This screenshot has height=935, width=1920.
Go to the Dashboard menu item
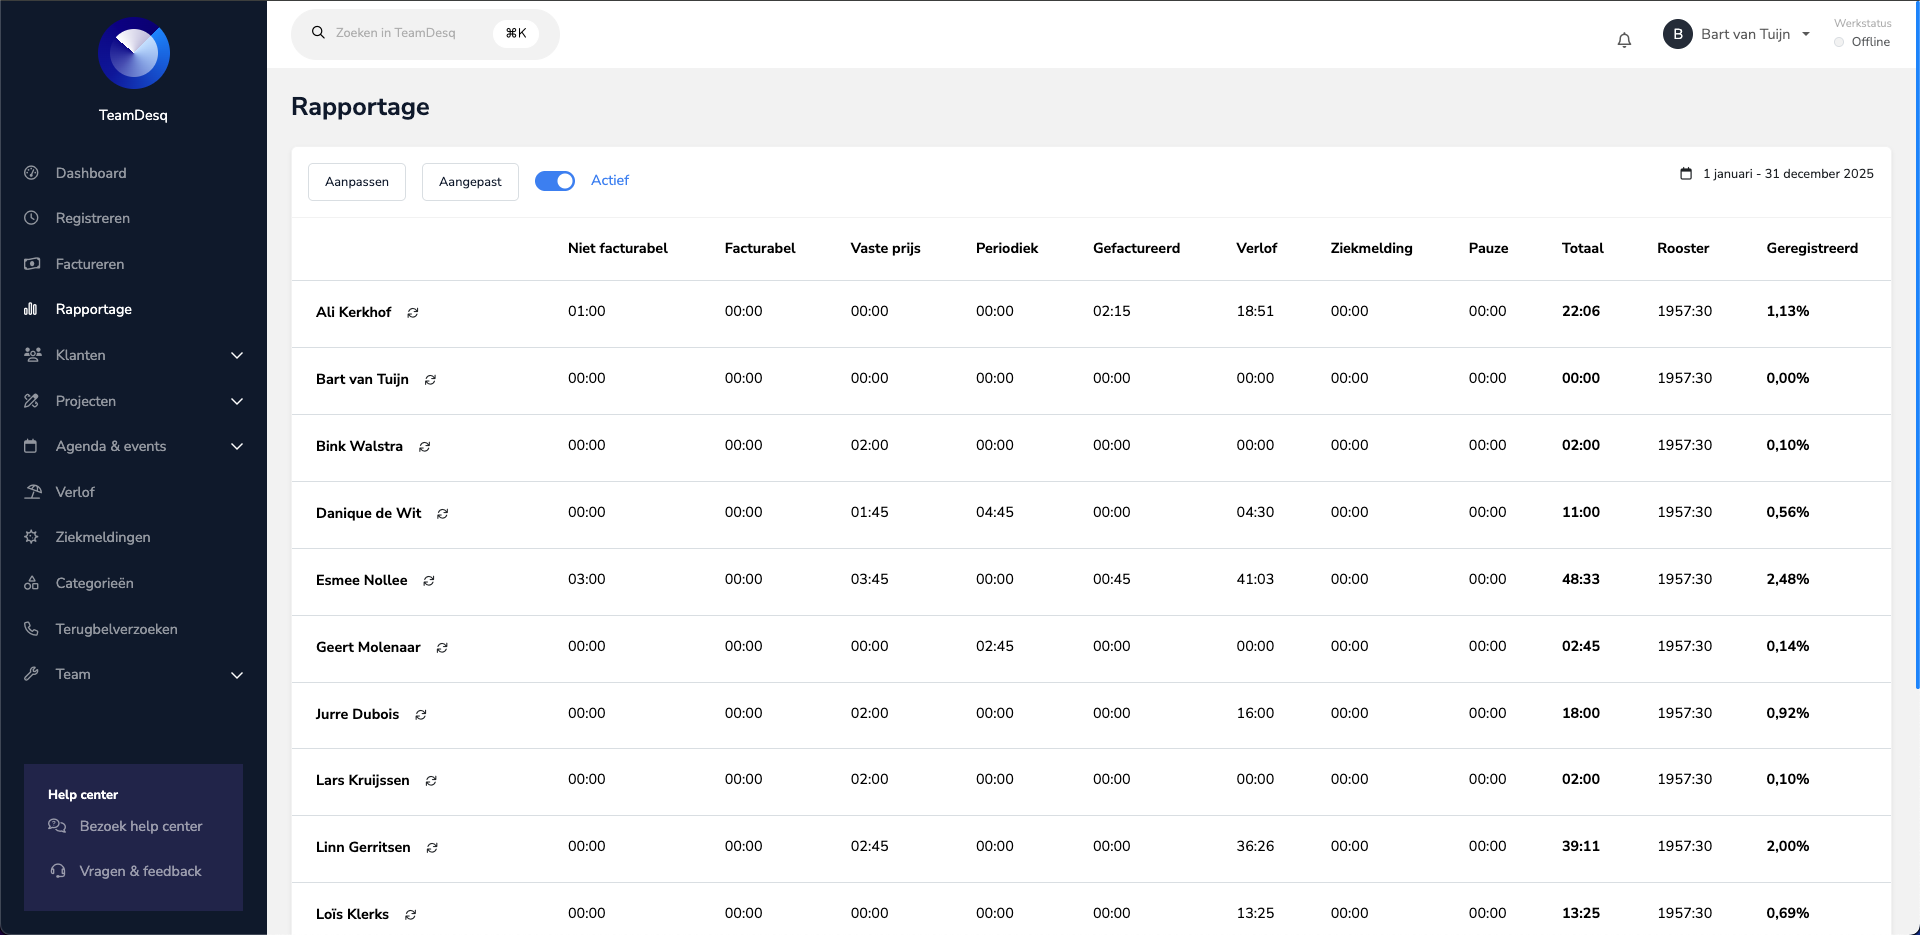pos(91,173)
